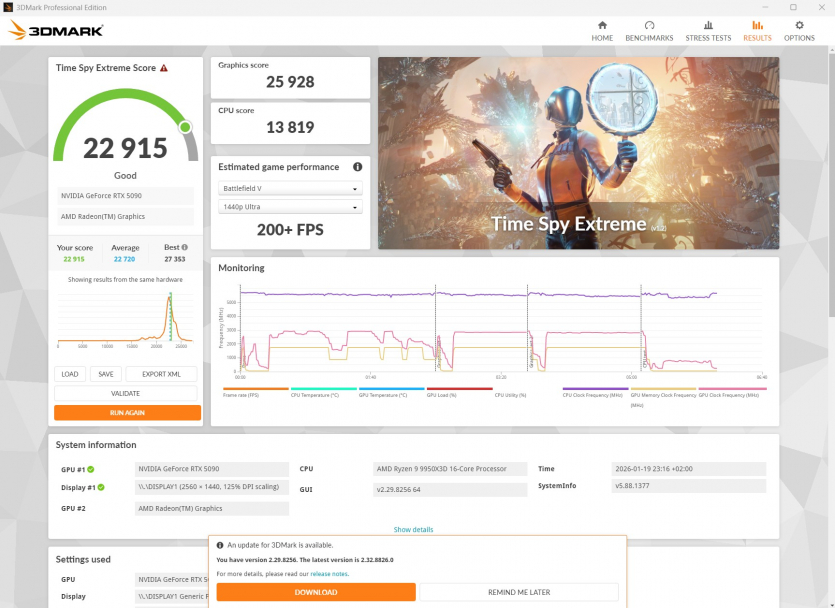Go to the Home section icon
This screenshot has height=608, width=835.
coord(602,25)
